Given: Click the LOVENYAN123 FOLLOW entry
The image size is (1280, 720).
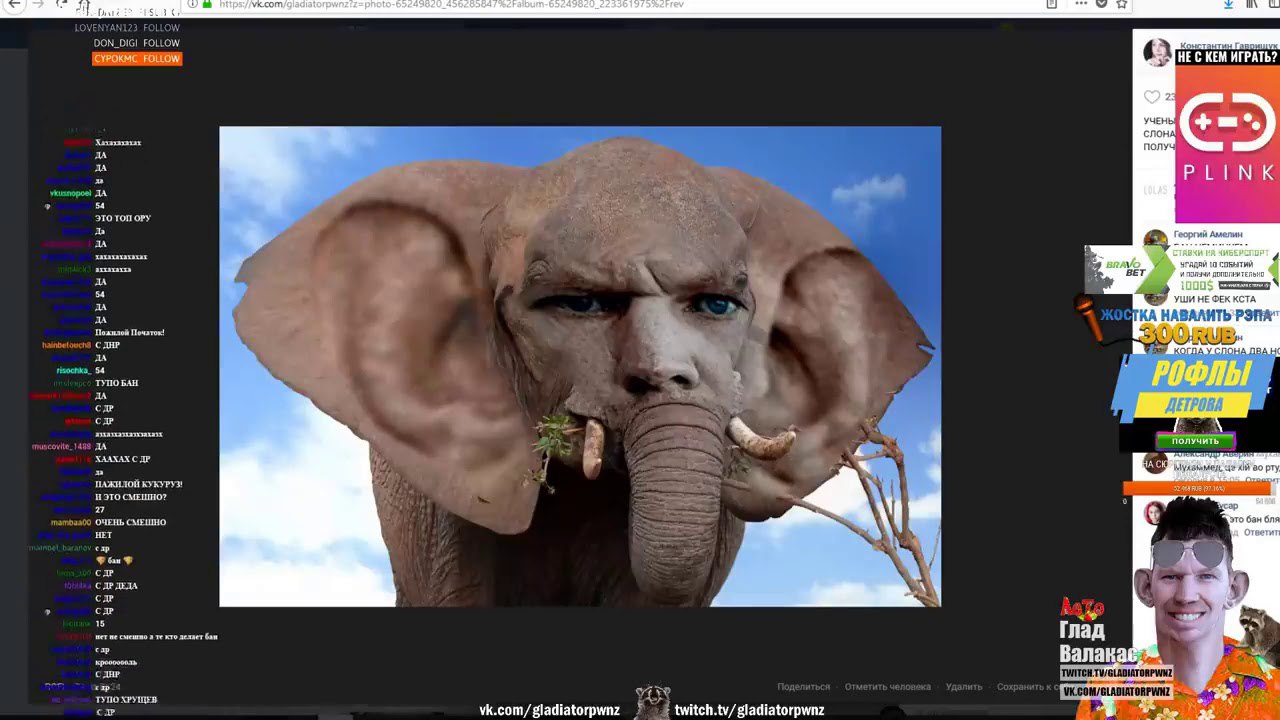Looking at the screenshot, I should point(127,28).
